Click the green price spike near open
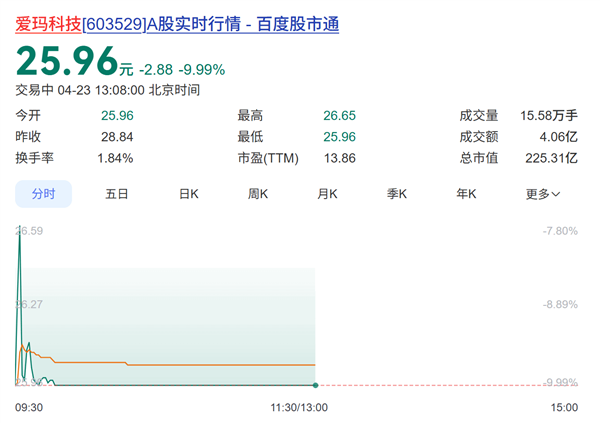 coord(20,250)
